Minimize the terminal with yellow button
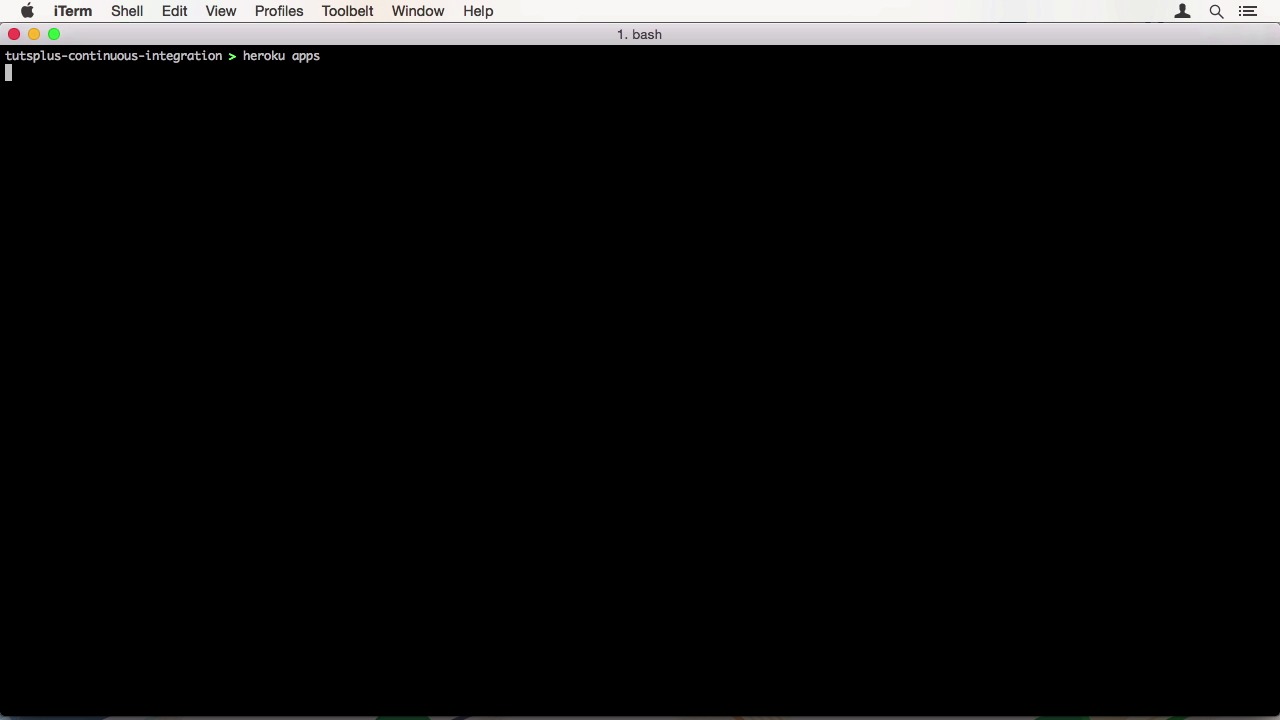1280x720 pixels. [x=34, y=34]
